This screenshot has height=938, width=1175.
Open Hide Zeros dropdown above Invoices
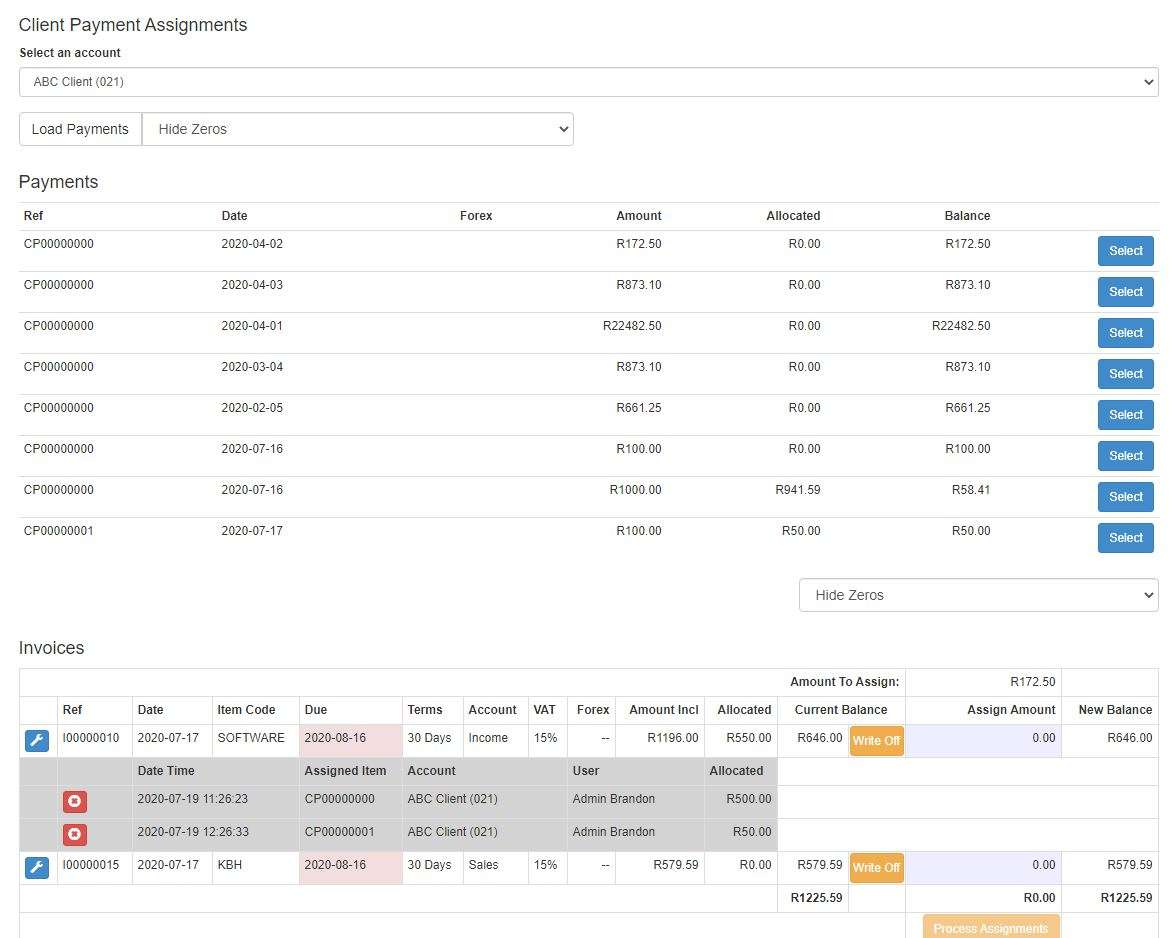978,595
